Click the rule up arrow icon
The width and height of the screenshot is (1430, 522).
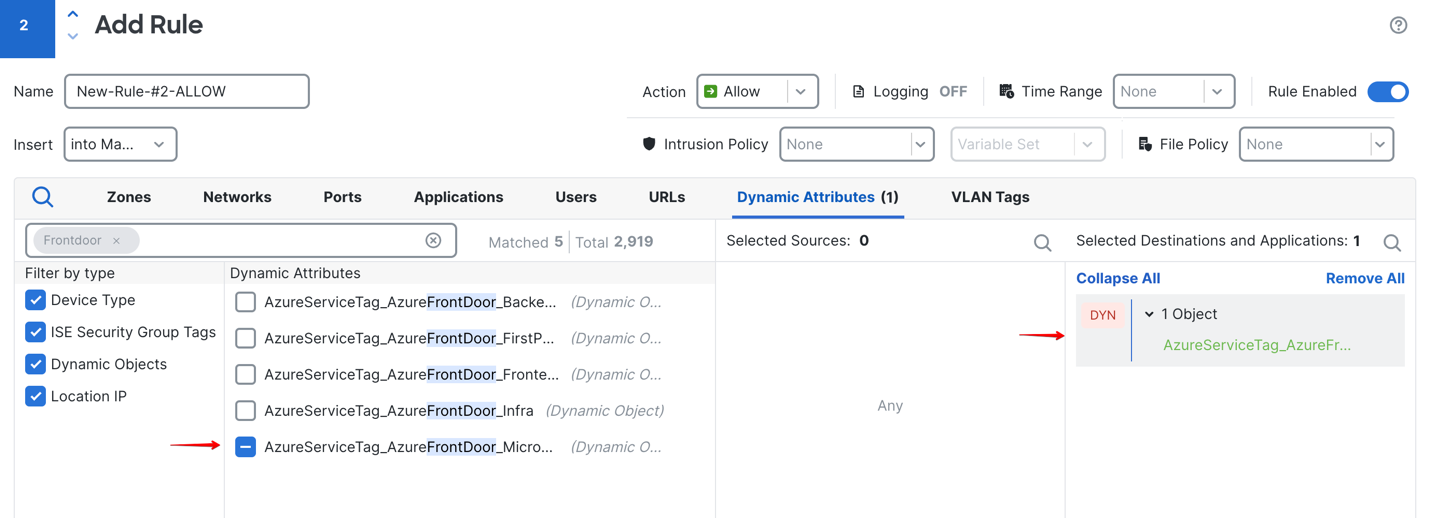[x=73, y=15]
